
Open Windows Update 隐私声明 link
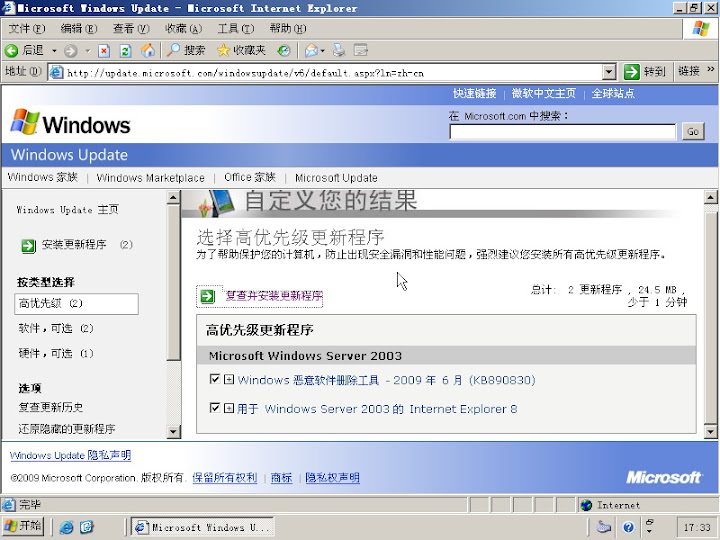(70, 456)
